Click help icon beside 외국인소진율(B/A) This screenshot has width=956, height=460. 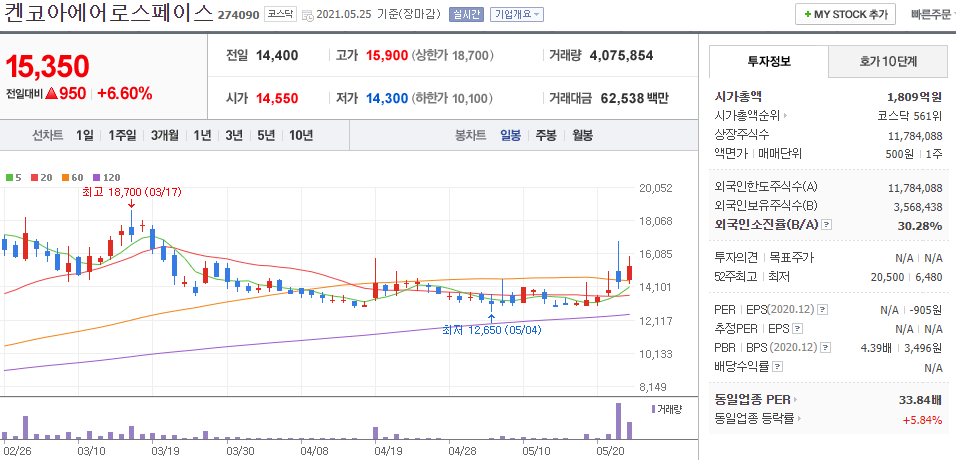(x=826, y=225)
